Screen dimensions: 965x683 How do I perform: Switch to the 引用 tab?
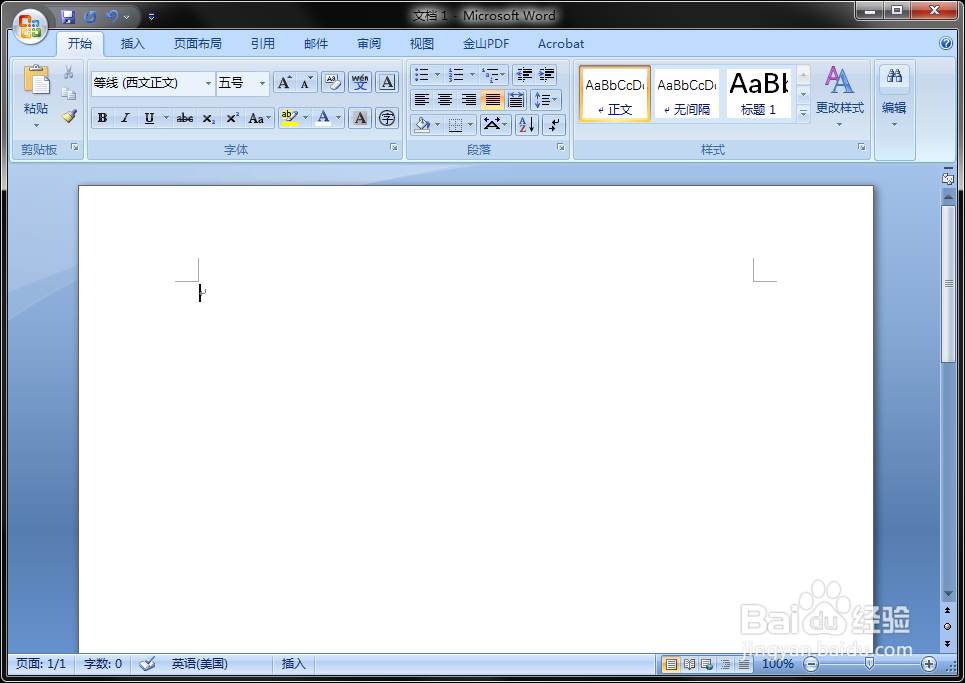[263, 44]
